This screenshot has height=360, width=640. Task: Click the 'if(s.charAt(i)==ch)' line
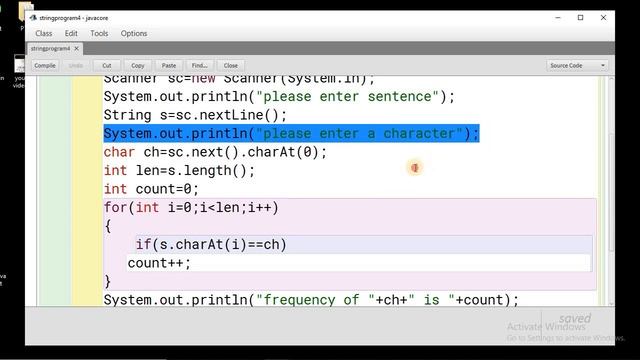[x=211, y=245]
